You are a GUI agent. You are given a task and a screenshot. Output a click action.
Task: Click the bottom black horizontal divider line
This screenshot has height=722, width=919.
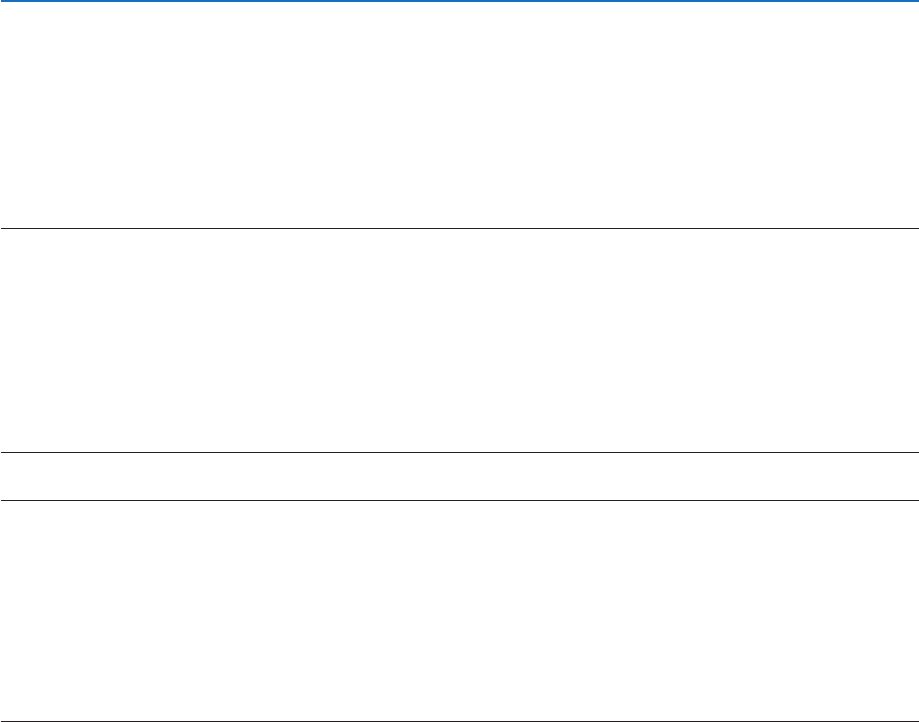point(459,720)
